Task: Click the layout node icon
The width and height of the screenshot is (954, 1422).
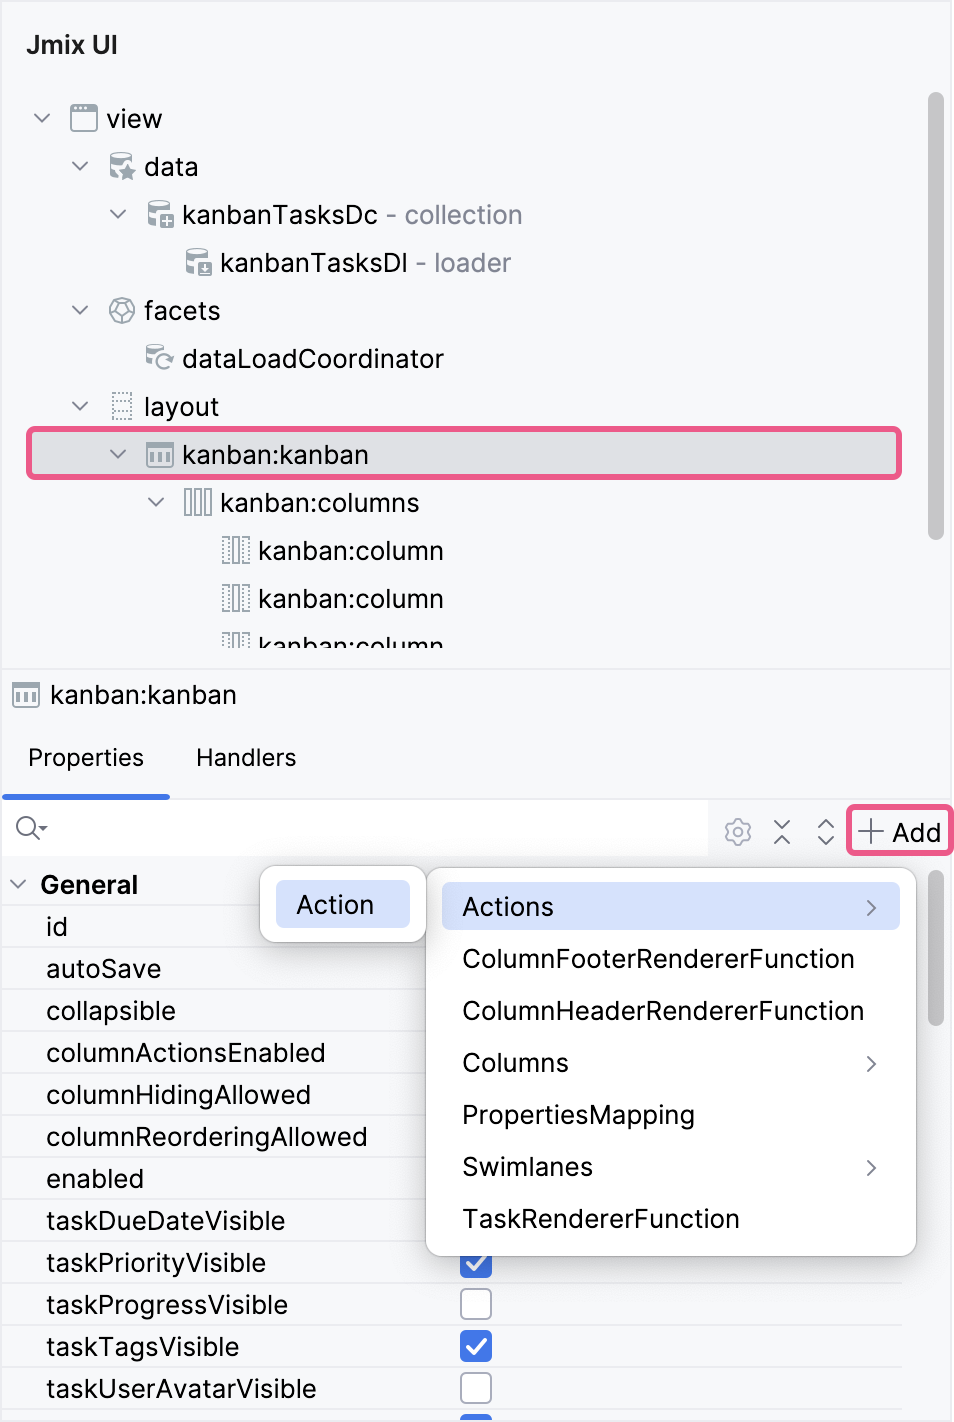Action: click(122, 406)
